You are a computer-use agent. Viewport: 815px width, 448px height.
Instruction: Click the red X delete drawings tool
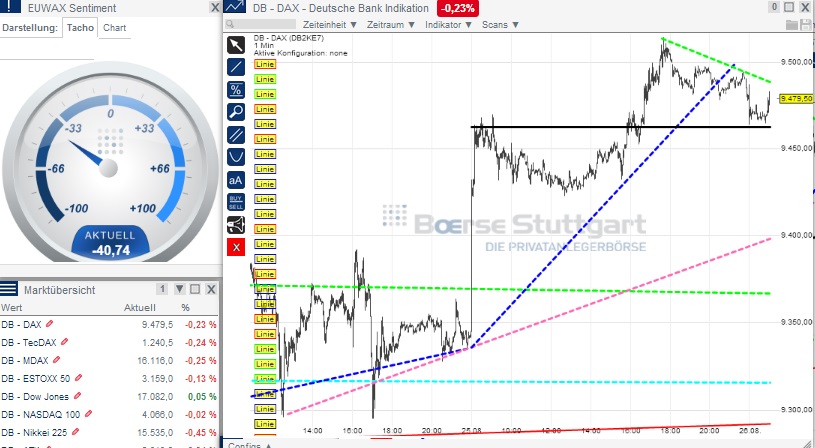tap(236, 247)
